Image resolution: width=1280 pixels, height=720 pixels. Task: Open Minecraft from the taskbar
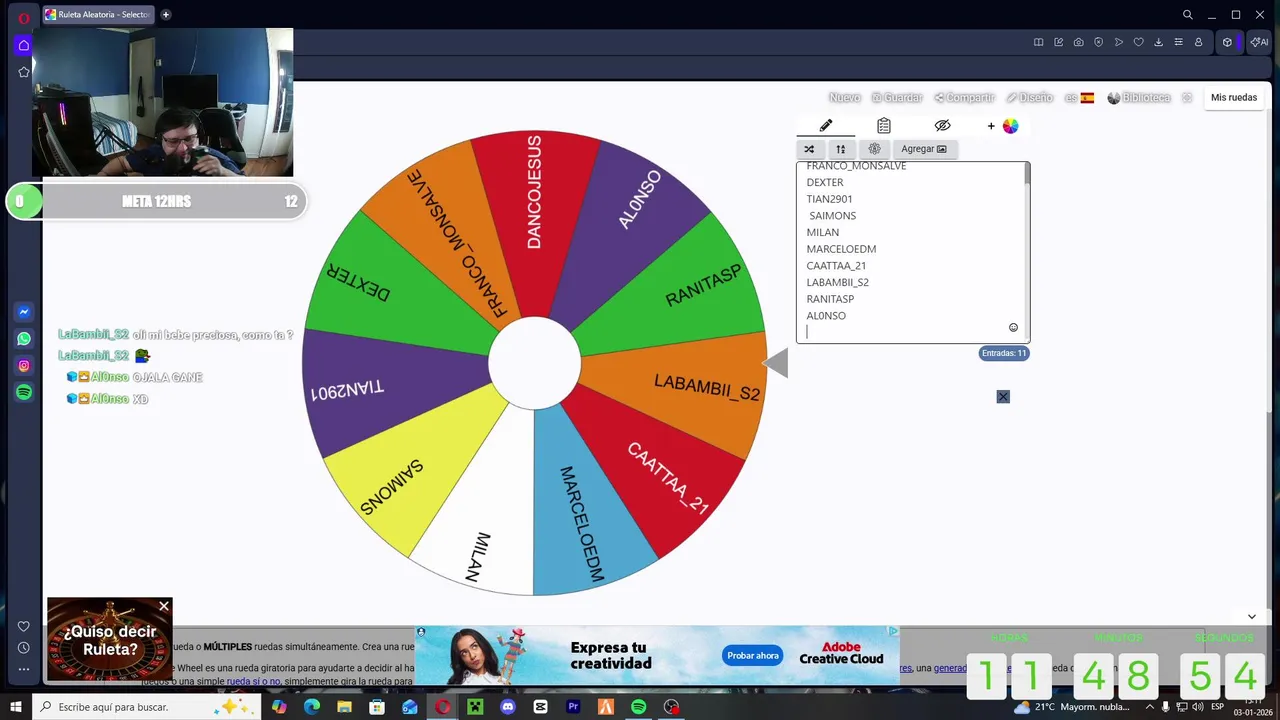click(475, 707)
